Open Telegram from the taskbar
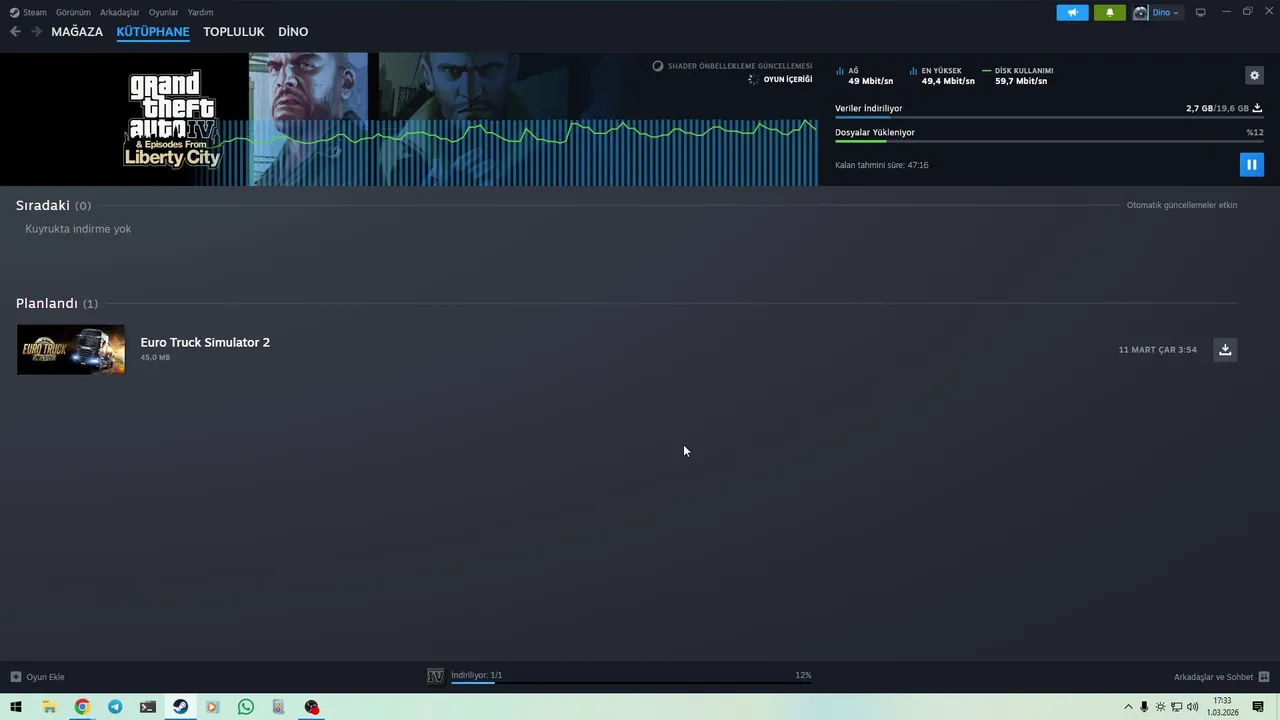This screenshot has width=1280, height=720. (x=115, y=707)
